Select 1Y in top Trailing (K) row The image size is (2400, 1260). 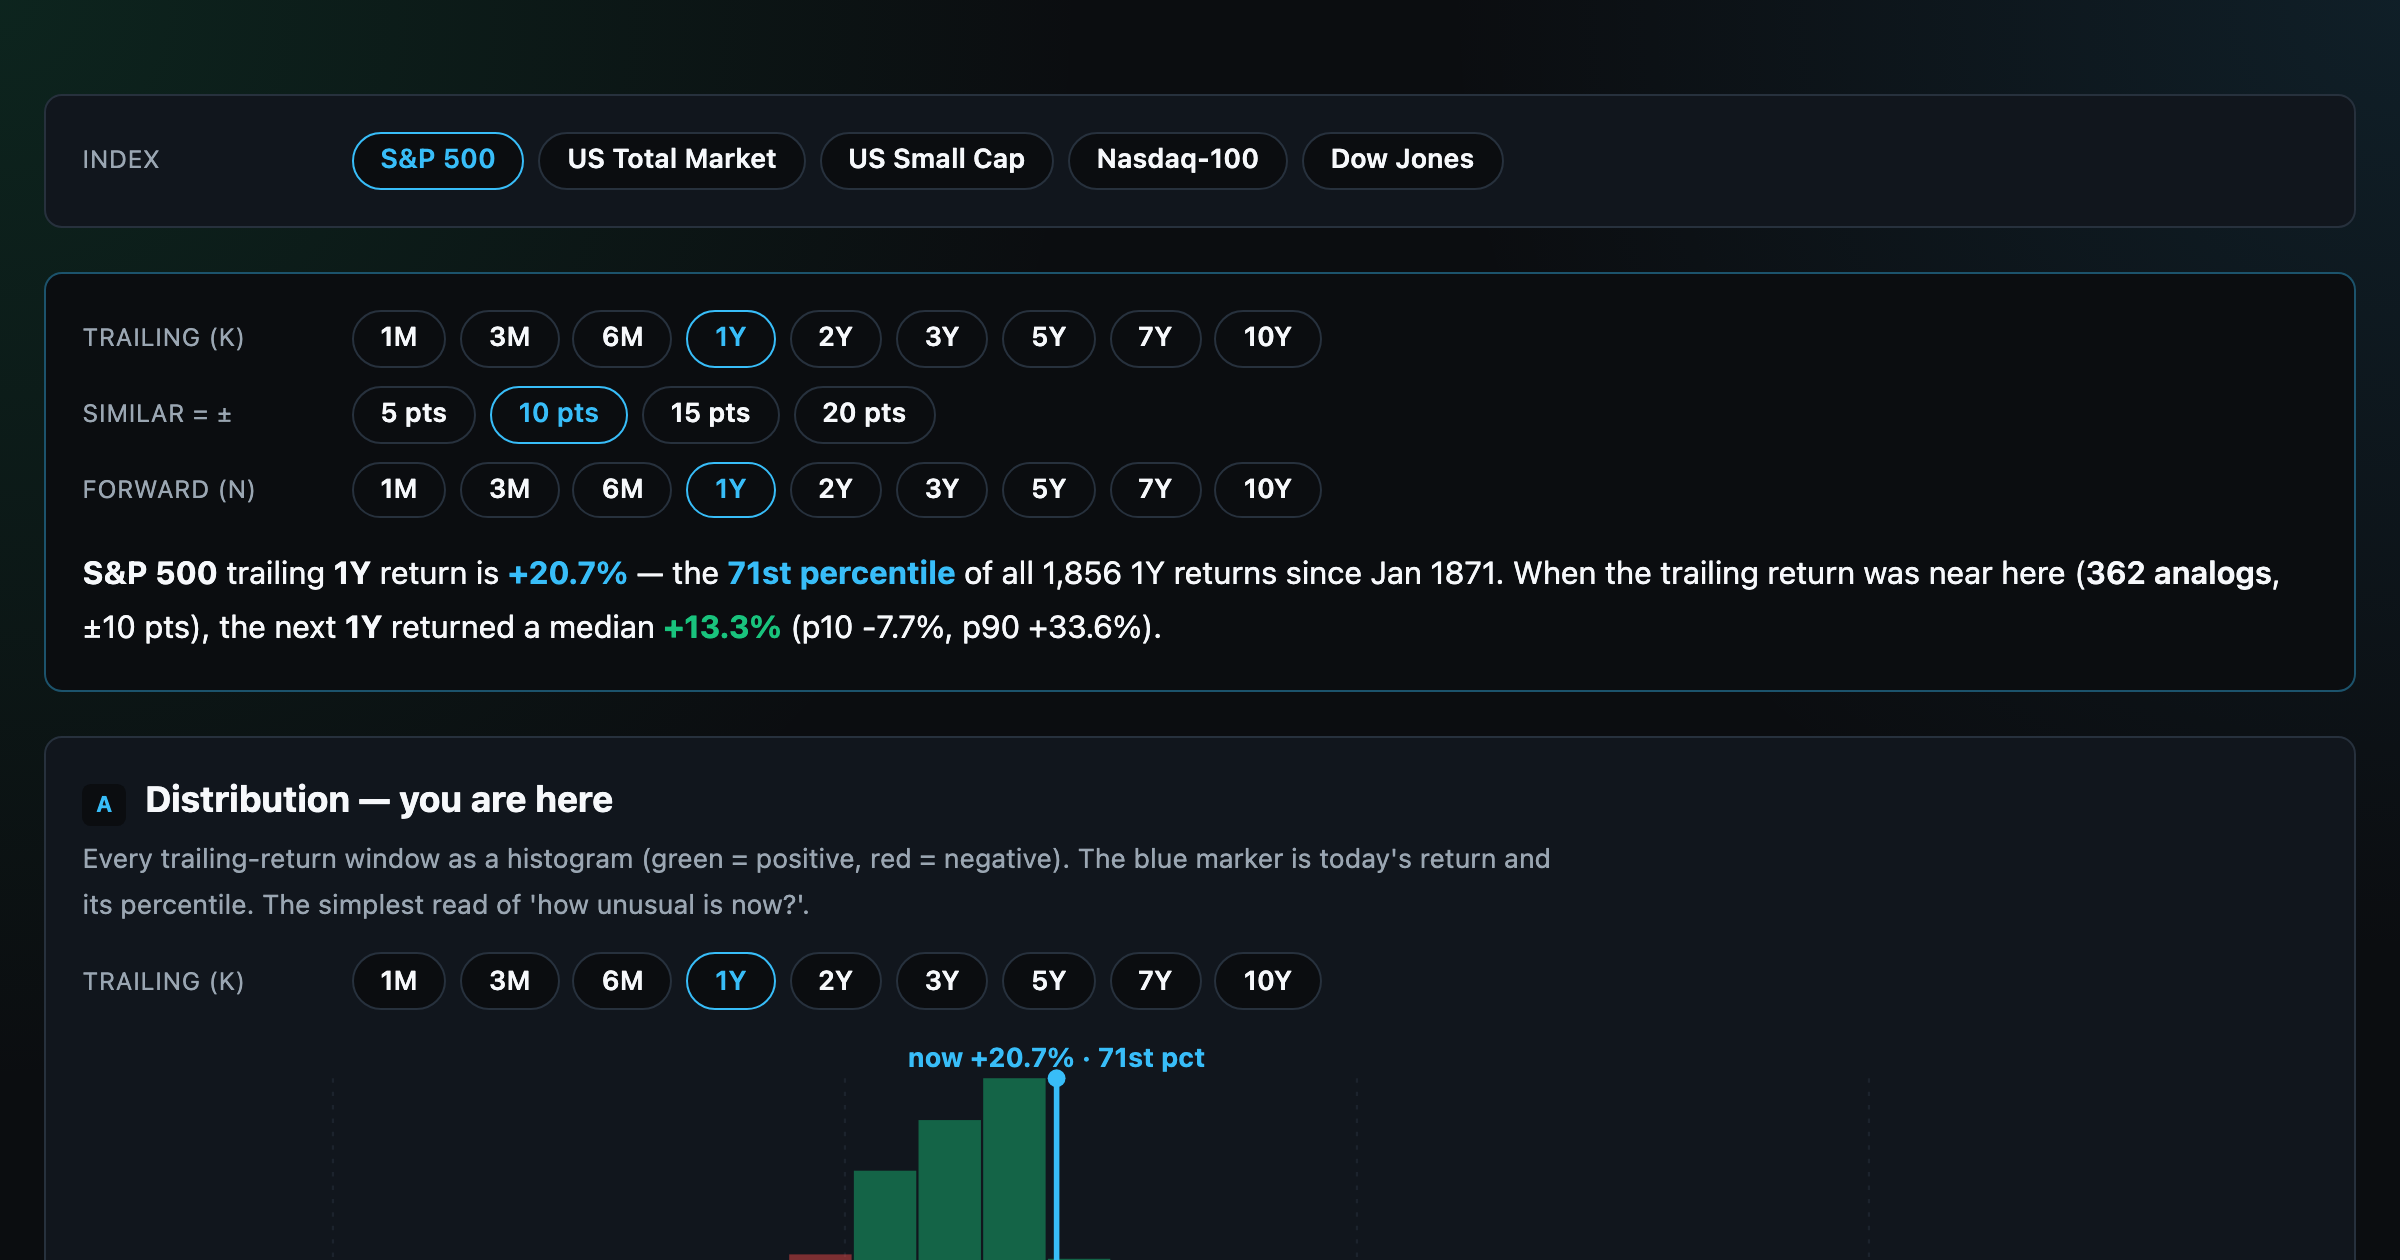click(730, 338)
